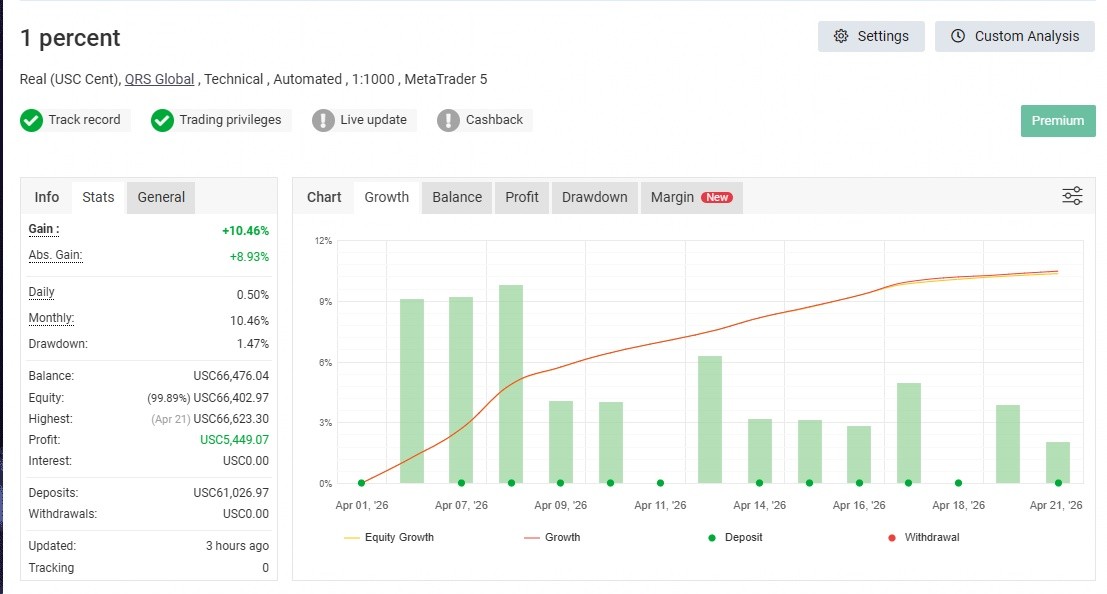Toggle Withdrawal legend entry
1107x594 pixels.
tap(924, 537)
